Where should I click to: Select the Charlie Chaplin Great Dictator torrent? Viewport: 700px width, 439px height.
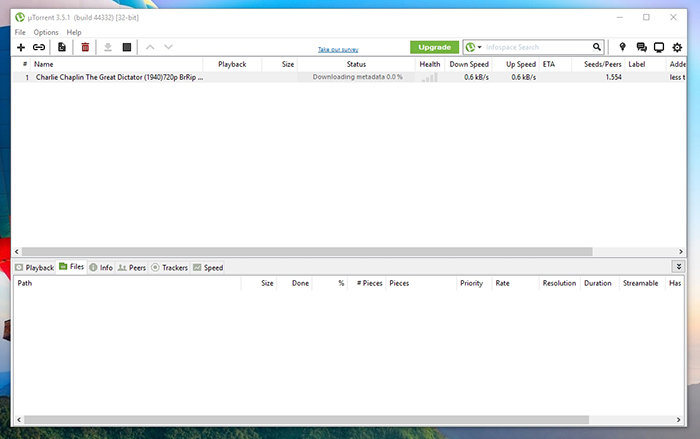pyautogui.click(x=118, y=77)
